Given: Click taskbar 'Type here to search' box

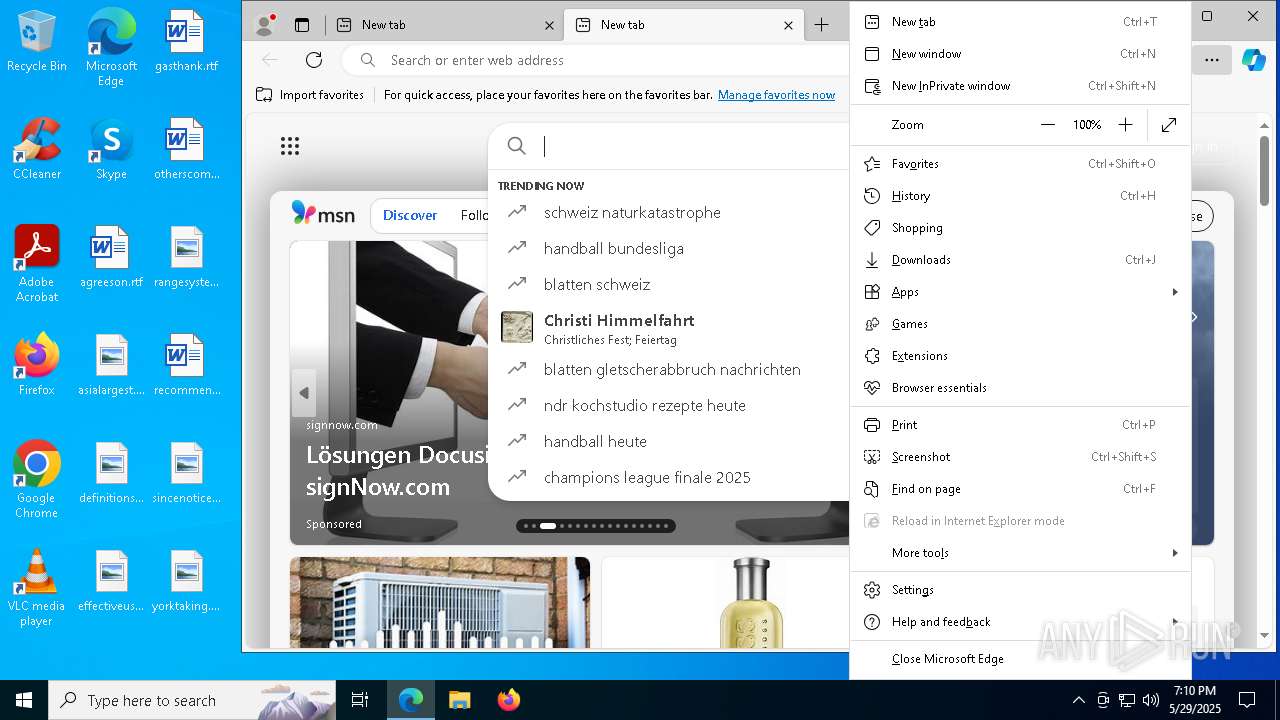Looking at the screenshot, I should pos(192,700).
